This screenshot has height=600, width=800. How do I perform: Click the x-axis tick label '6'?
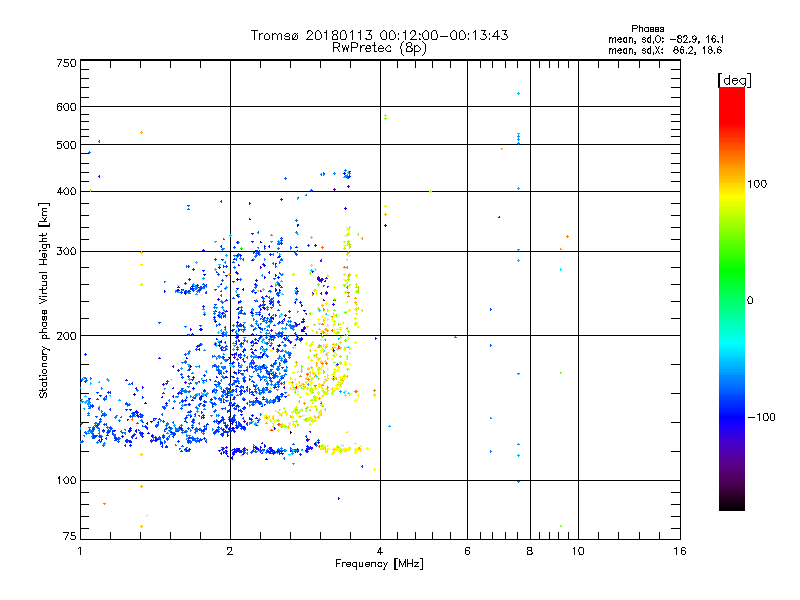click(x=467, y=551)
